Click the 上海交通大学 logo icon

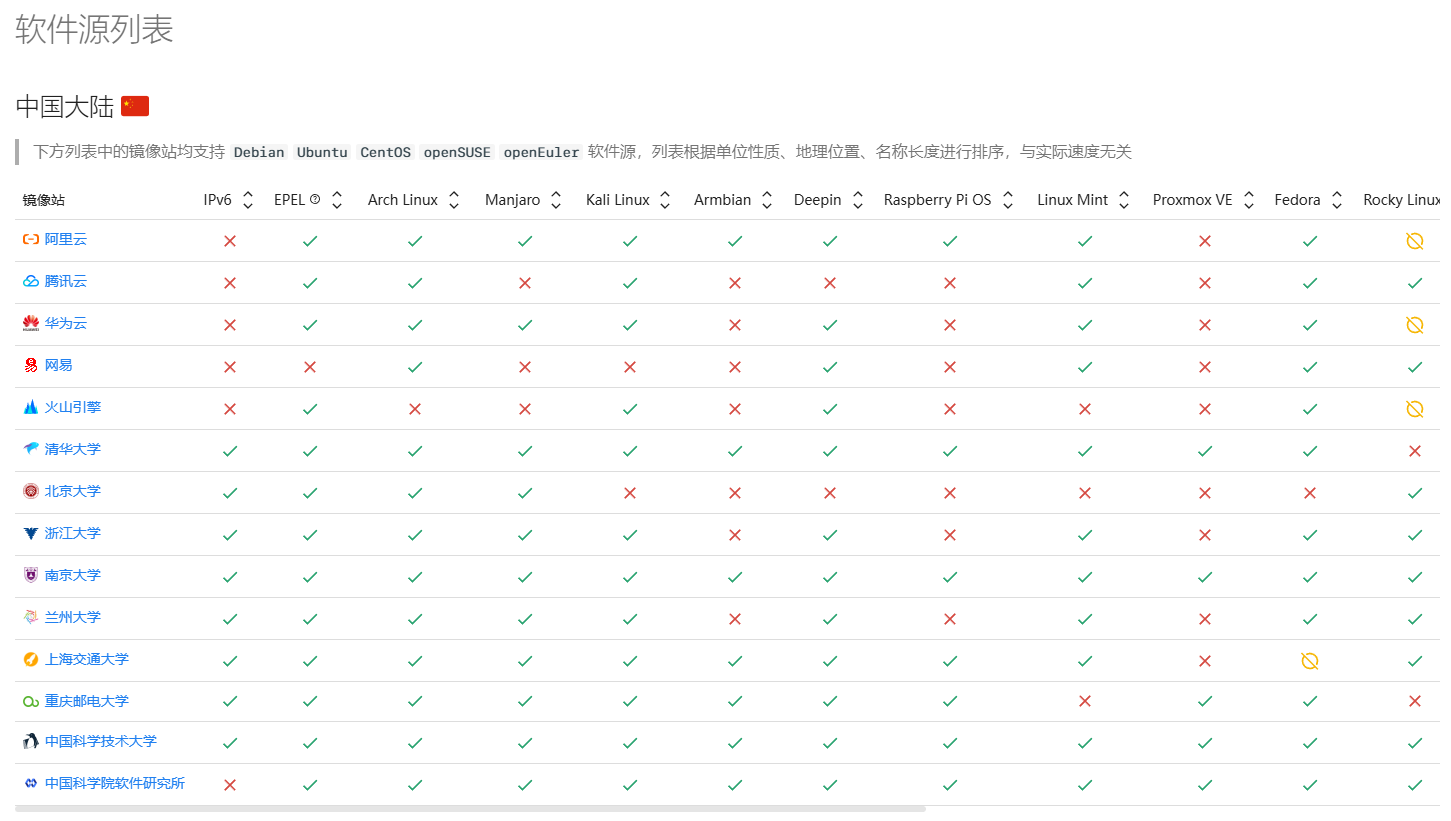tap(31, 660)
